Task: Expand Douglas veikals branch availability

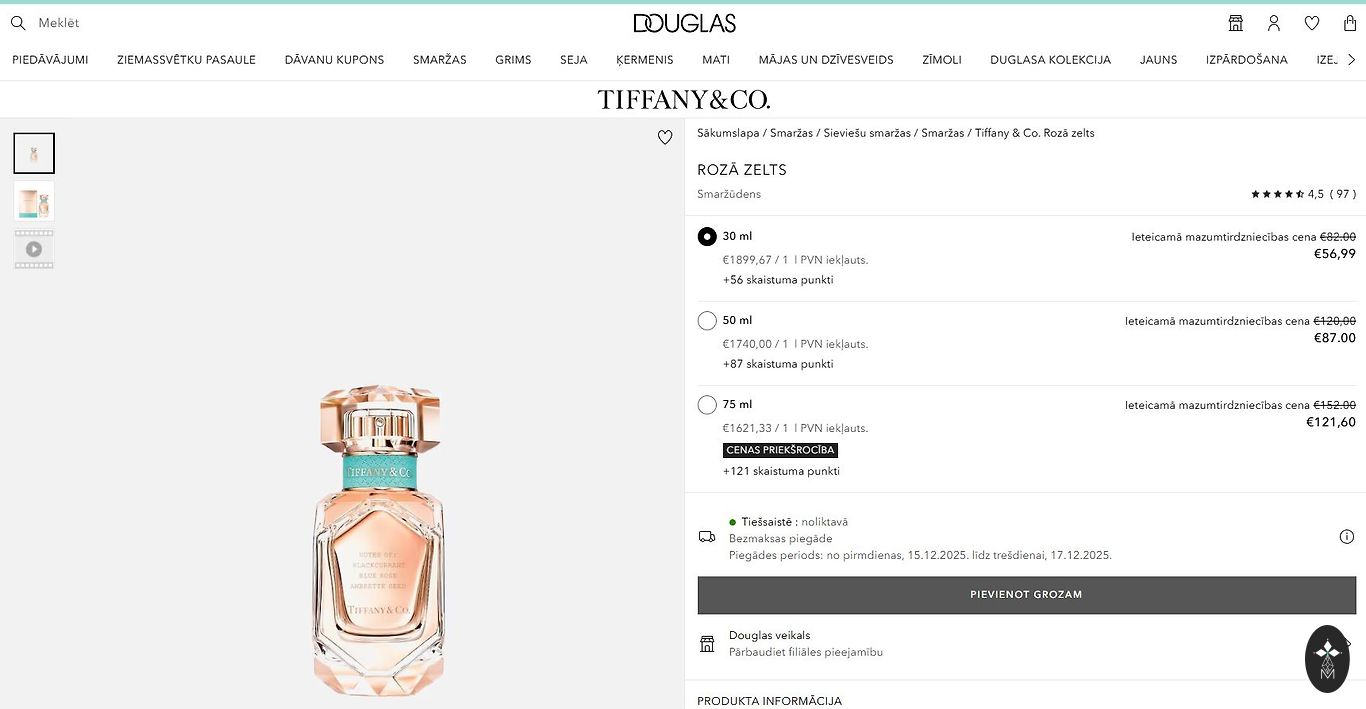Action: (x=1026, y=643)
